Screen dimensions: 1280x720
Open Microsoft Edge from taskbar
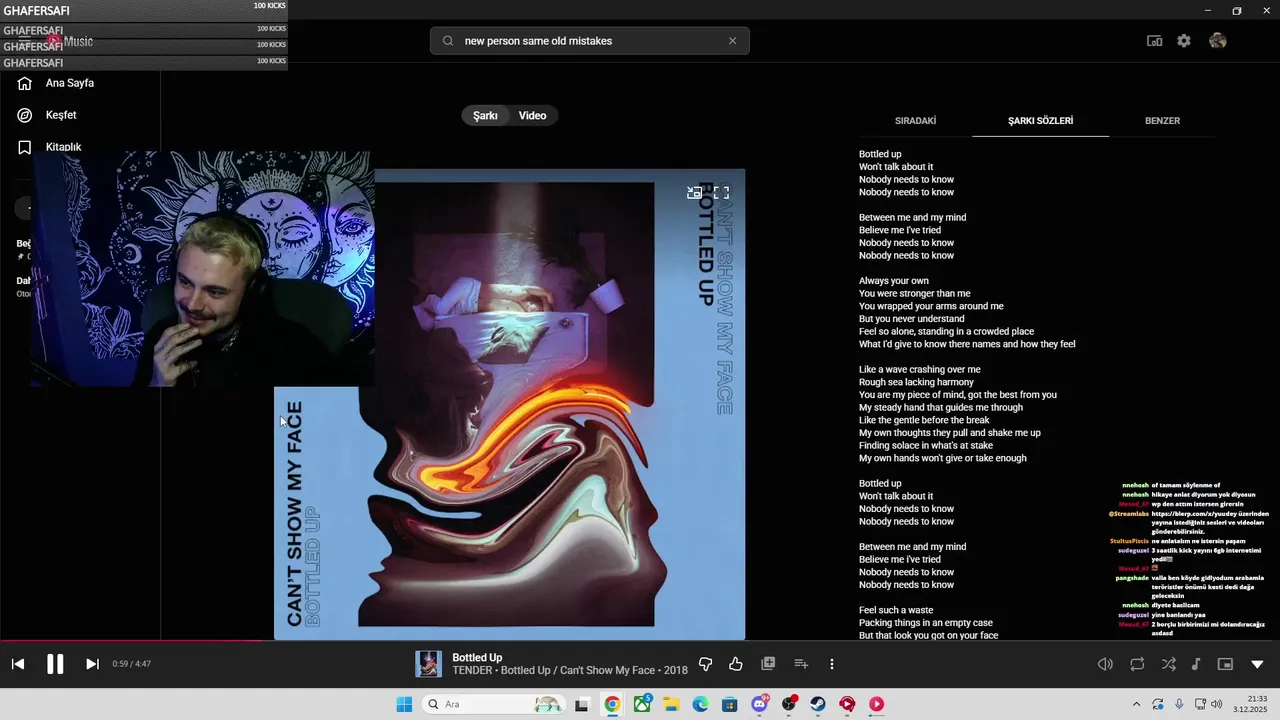click(x=700, y=704)
